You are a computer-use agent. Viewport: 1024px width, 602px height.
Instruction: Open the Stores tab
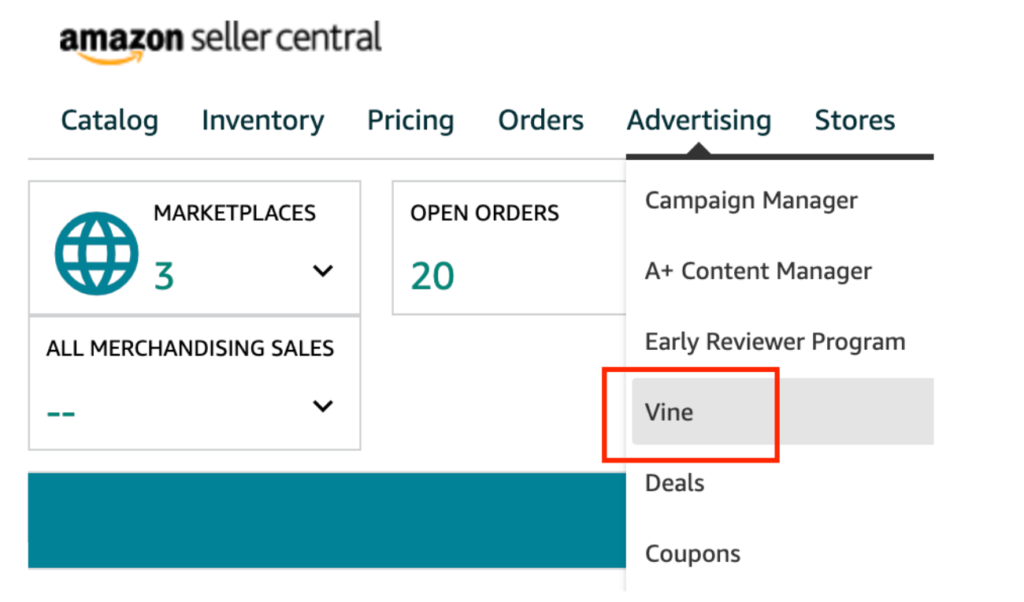coord(855,120)
